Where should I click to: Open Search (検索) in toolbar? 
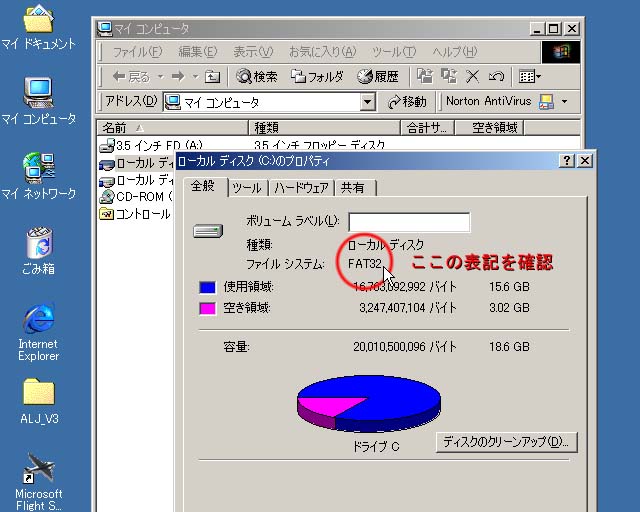pos(257,76)
